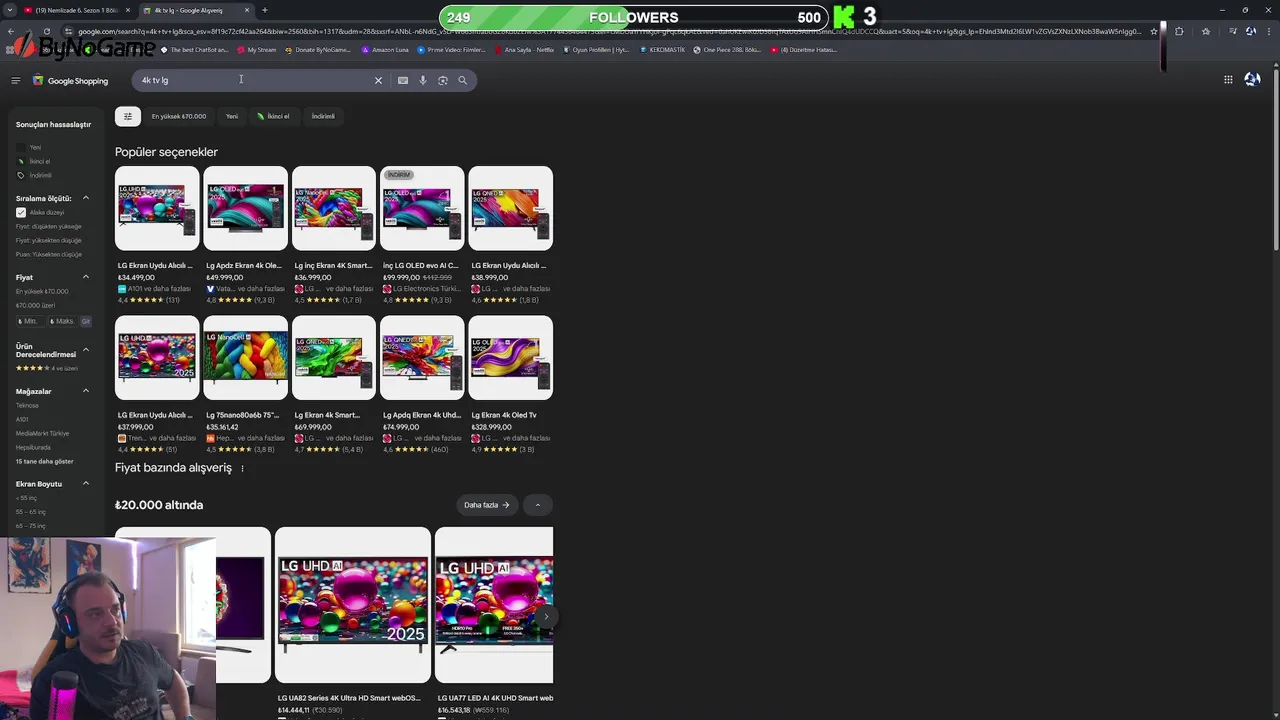Viewport: 1280px width, 720px height.
Task: Filter by Teknosa store
Action: point(27,405)
